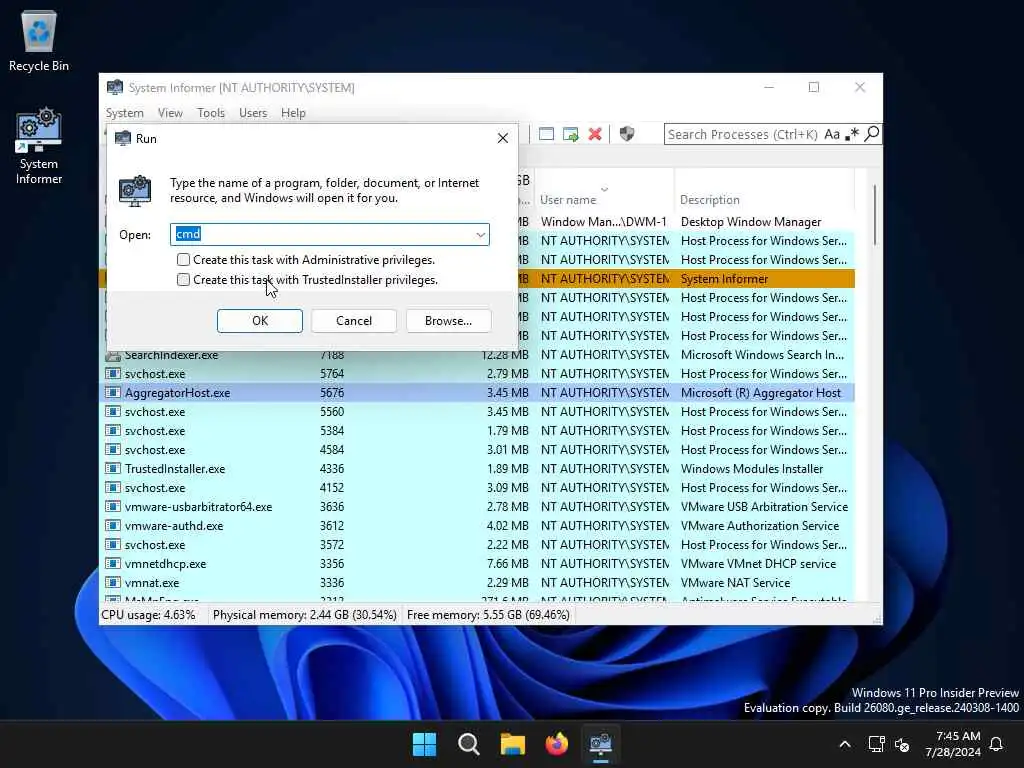Open the View menu
Image resolution: width=1024 pixels, height=768 pixels.
pyautogui.click(x=170, y=113)
